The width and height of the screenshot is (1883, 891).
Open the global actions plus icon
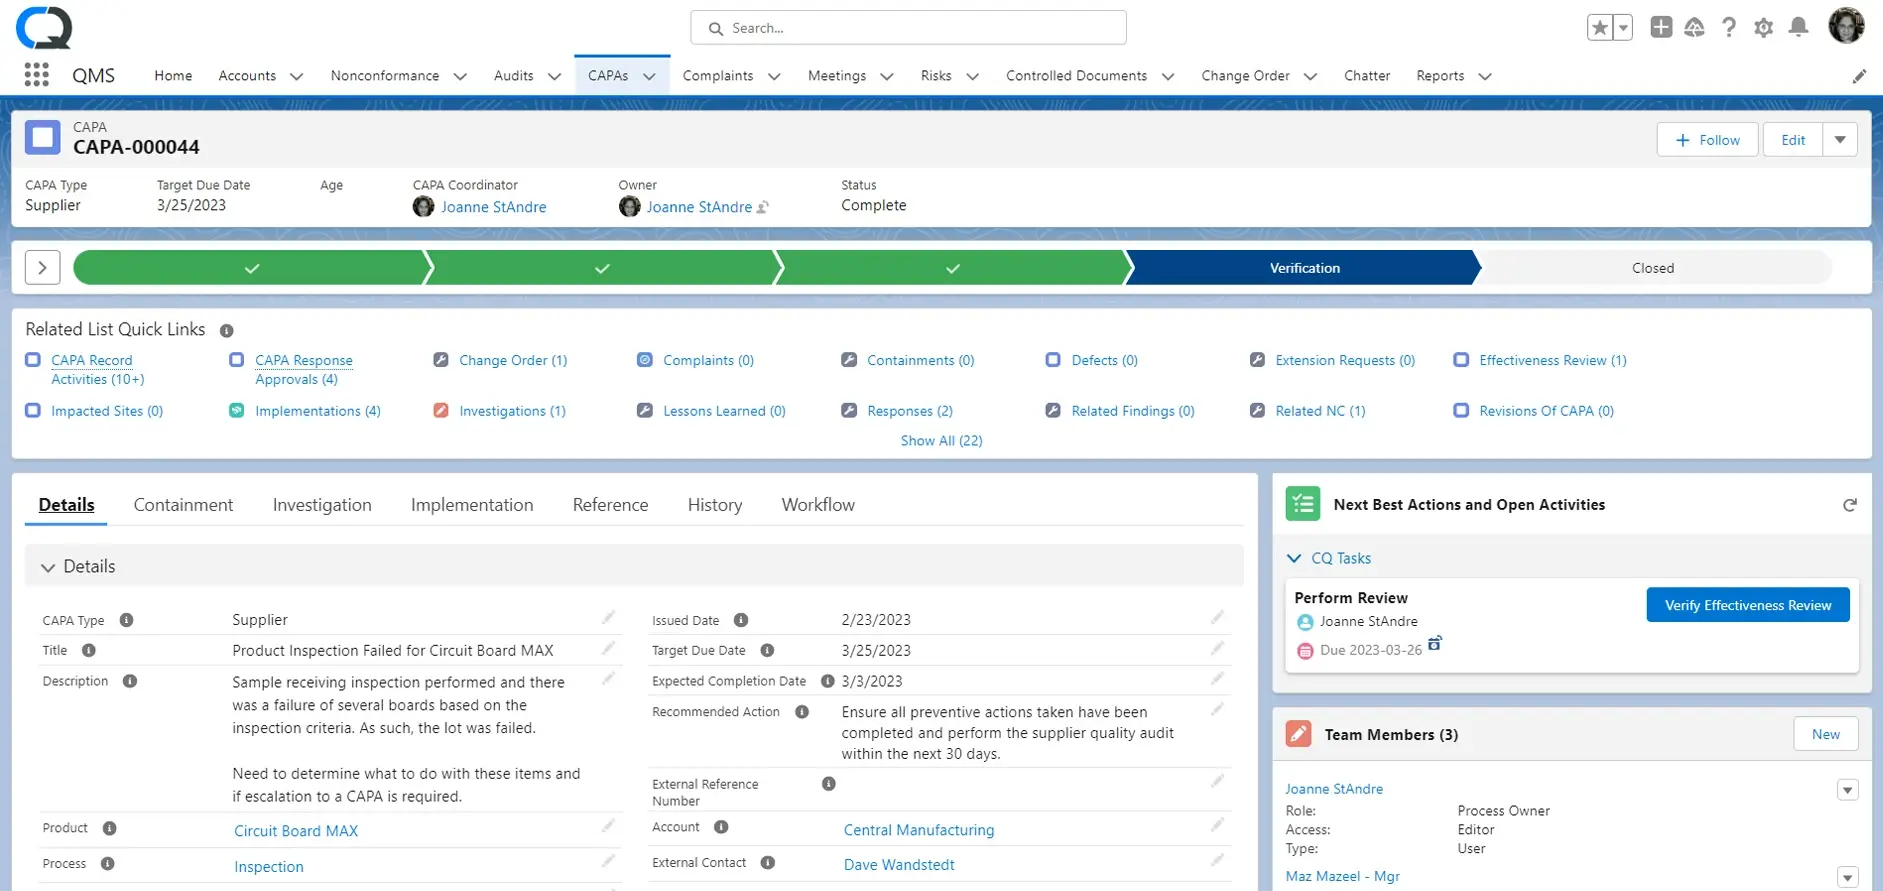(1661, 28)
